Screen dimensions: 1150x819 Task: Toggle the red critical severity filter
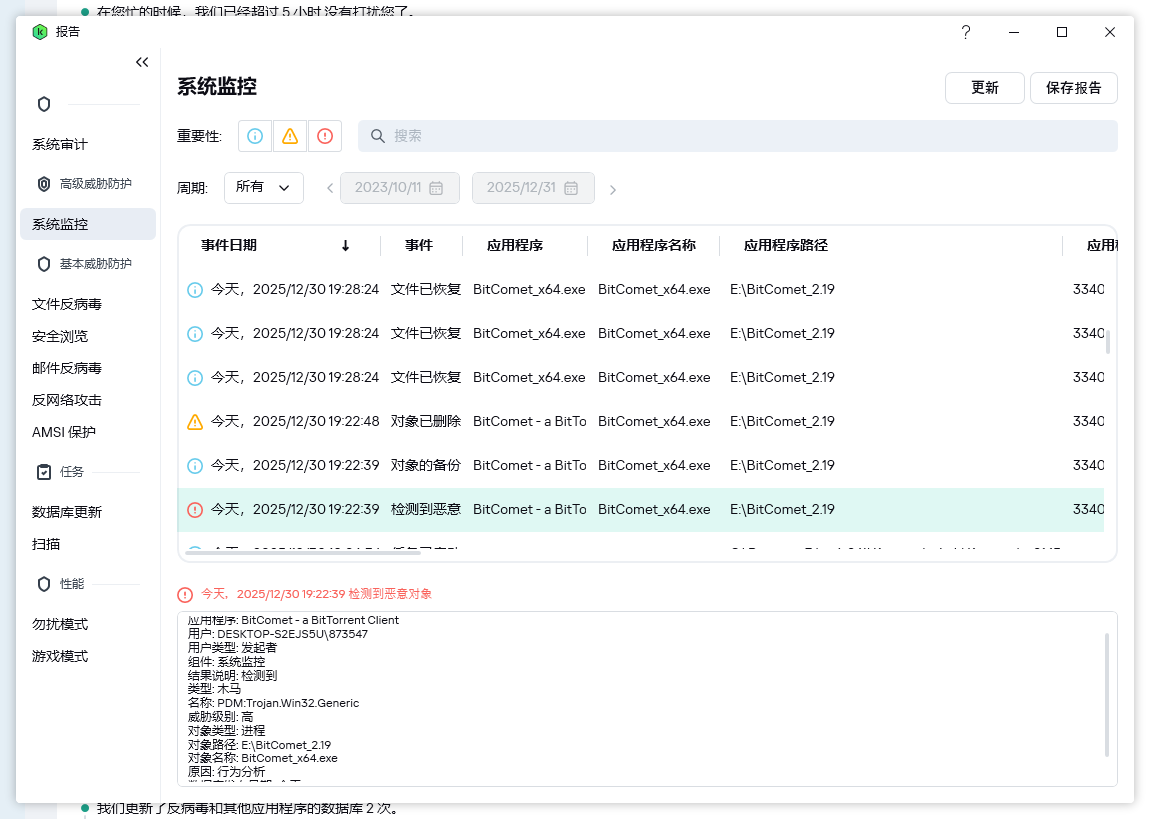(325, 136)
